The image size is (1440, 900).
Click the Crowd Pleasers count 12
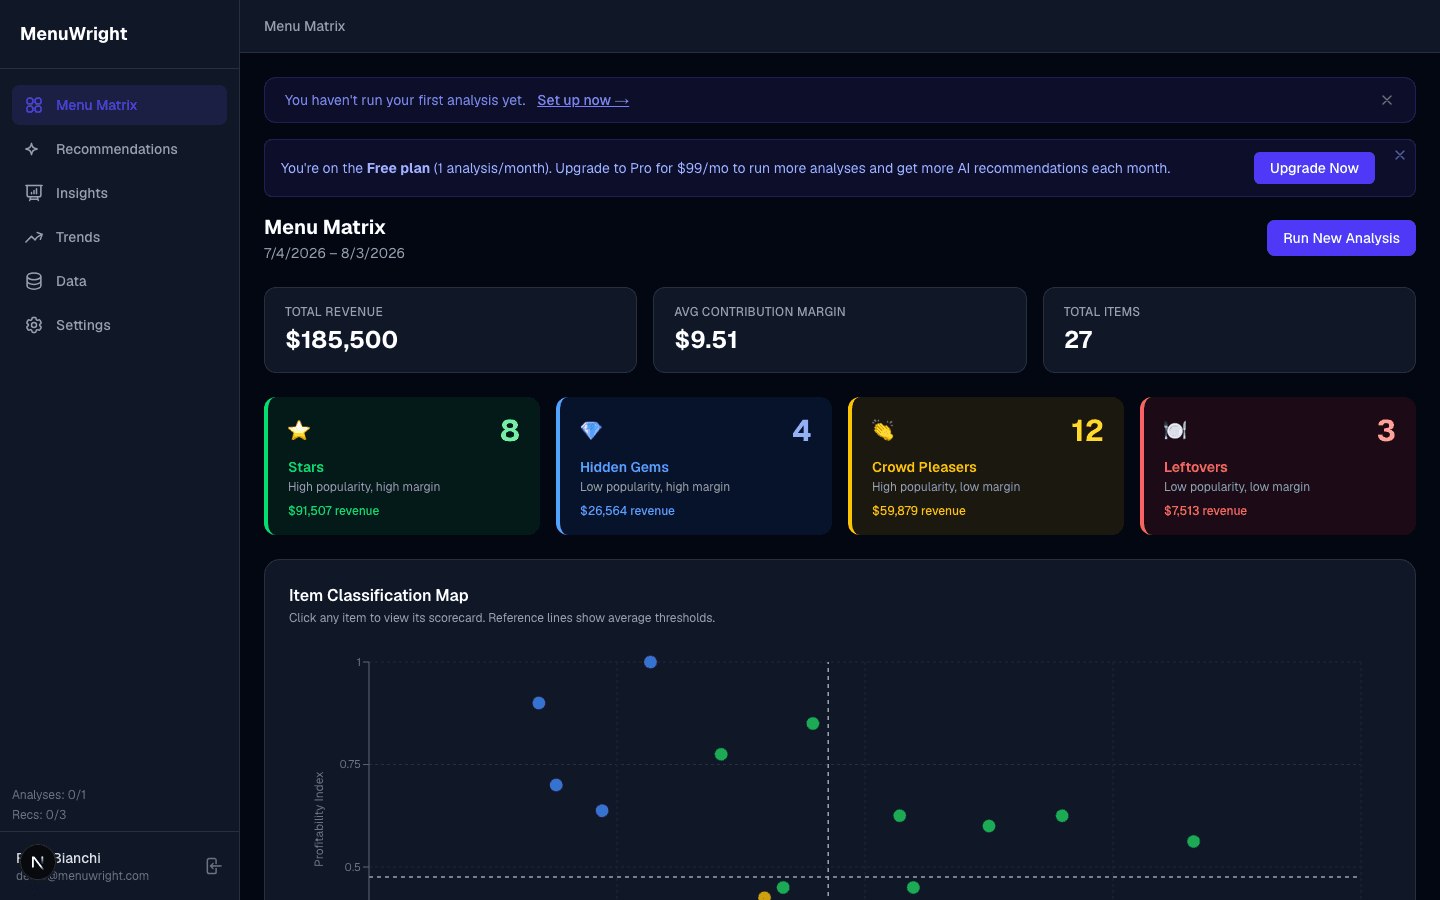[1087, 431]
